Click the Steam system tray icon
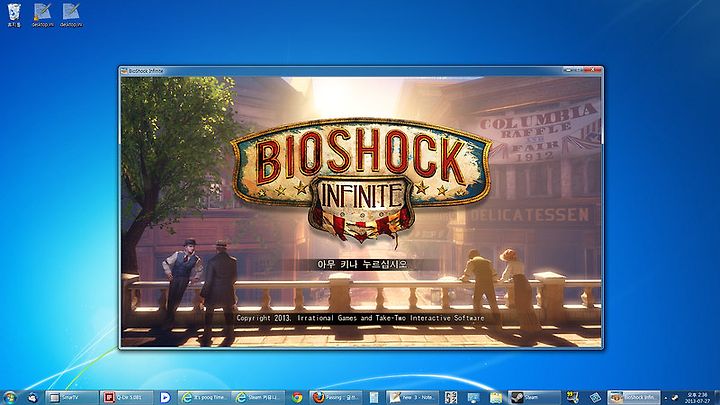The height and width of the screenshot is (405, 720). tap(675, 398)
